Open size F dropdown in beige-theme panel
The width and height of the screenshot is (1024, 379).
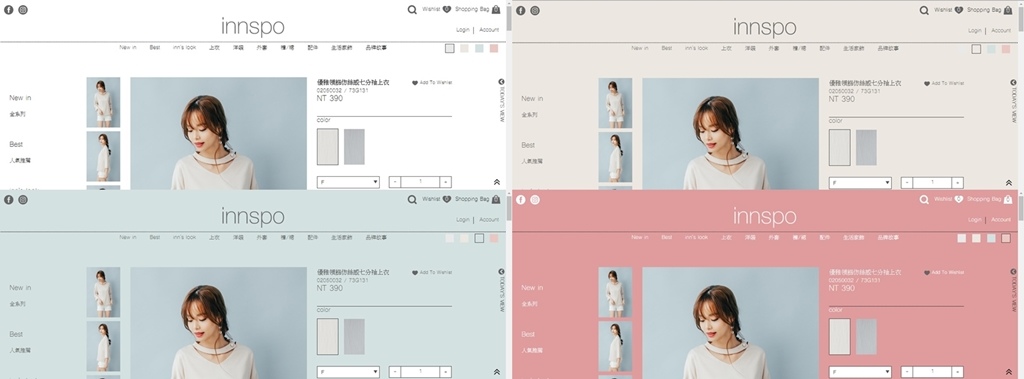860,183
